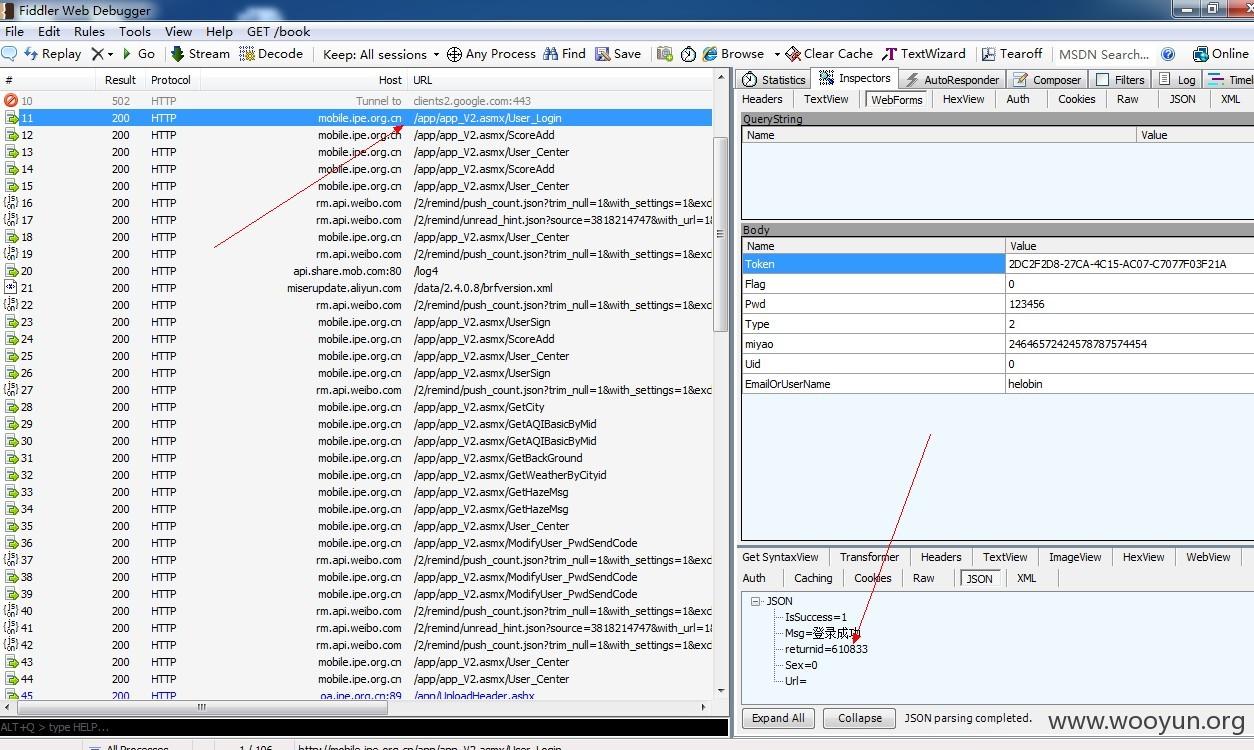
Task: Select request HexView inspector tab
Action: click(x=964, y=99)
